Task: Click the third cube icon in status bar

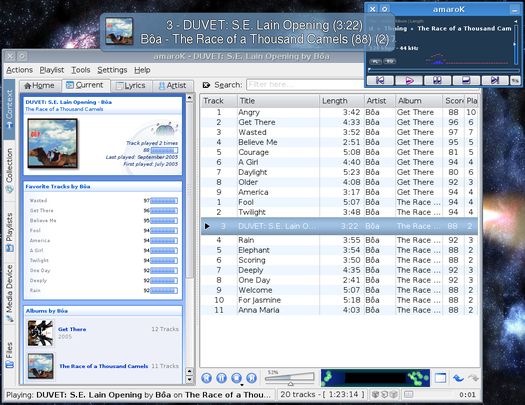Action: (x=394, y=395)
